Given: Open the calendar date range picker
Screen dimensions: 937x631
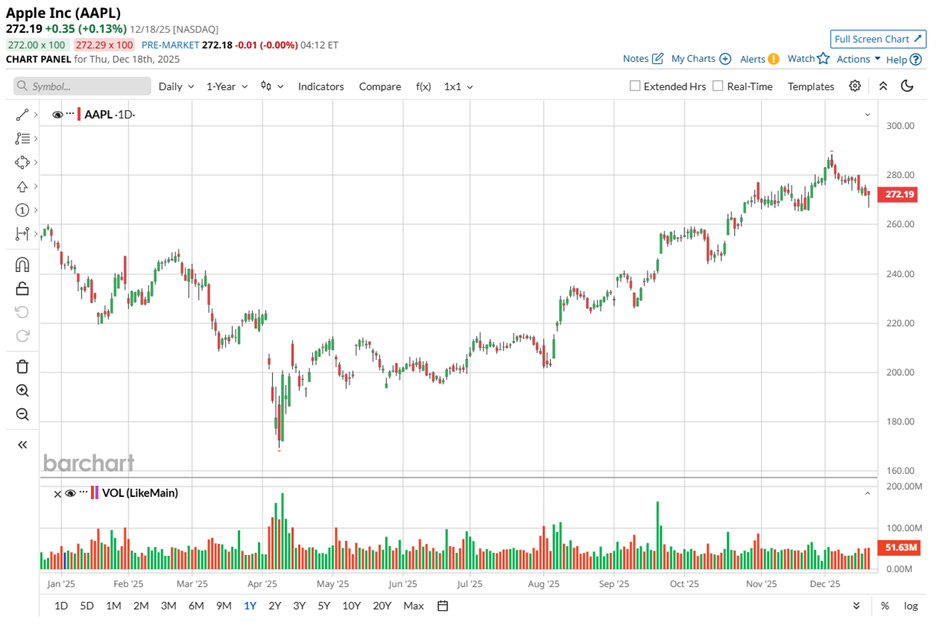Looking at the screenshot, I should pos(443,605).
